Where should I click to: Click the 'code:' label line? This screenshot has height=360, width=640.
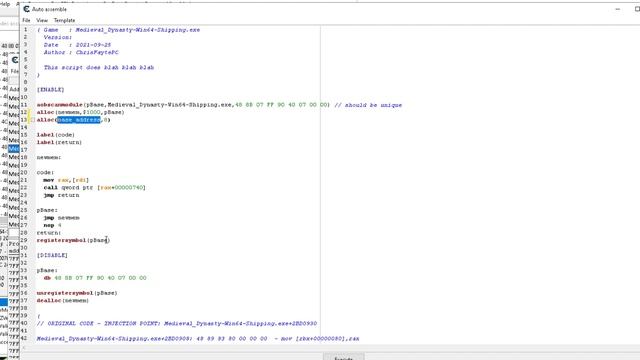[45, 172]
